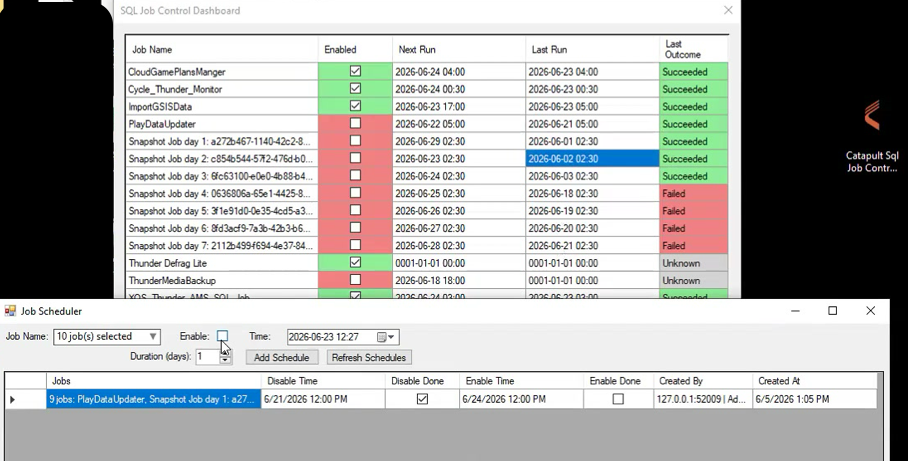Check Enabled for Snapshot Job day 3

pos(355,175)
